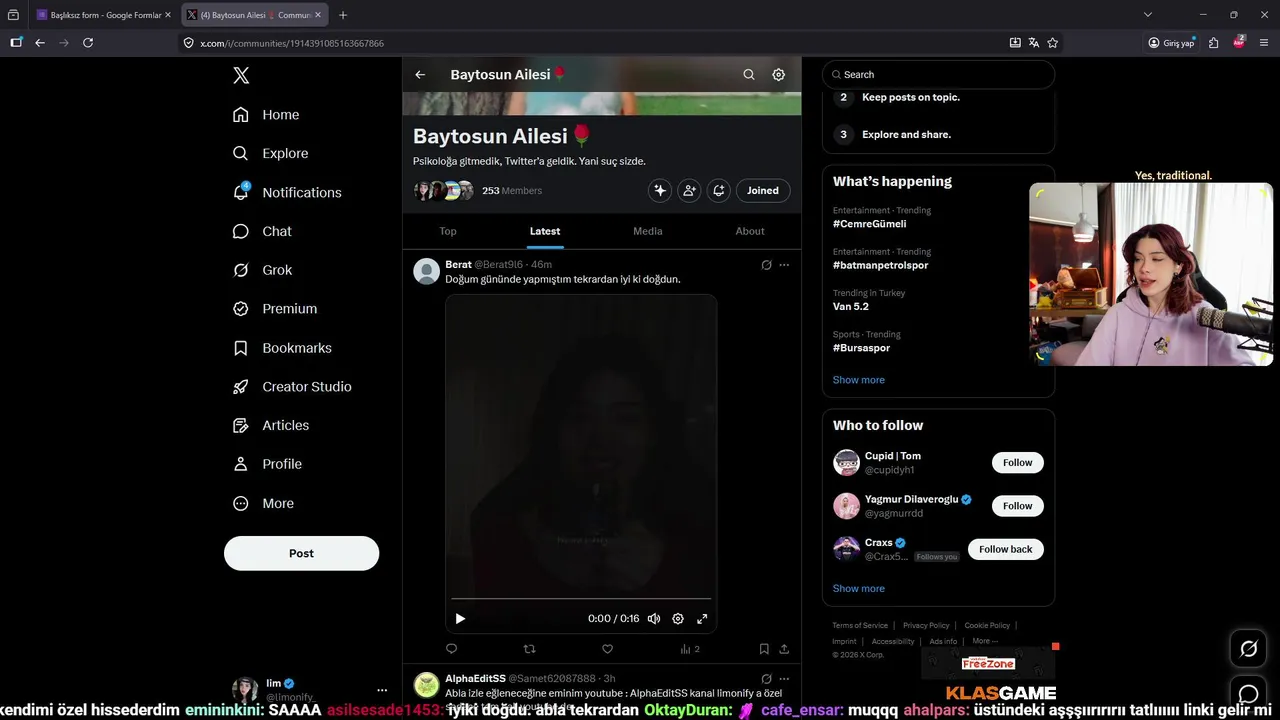This screenshot has width=1280, height=720.
Task: Open community settings gear
Action: click(779, 75)
